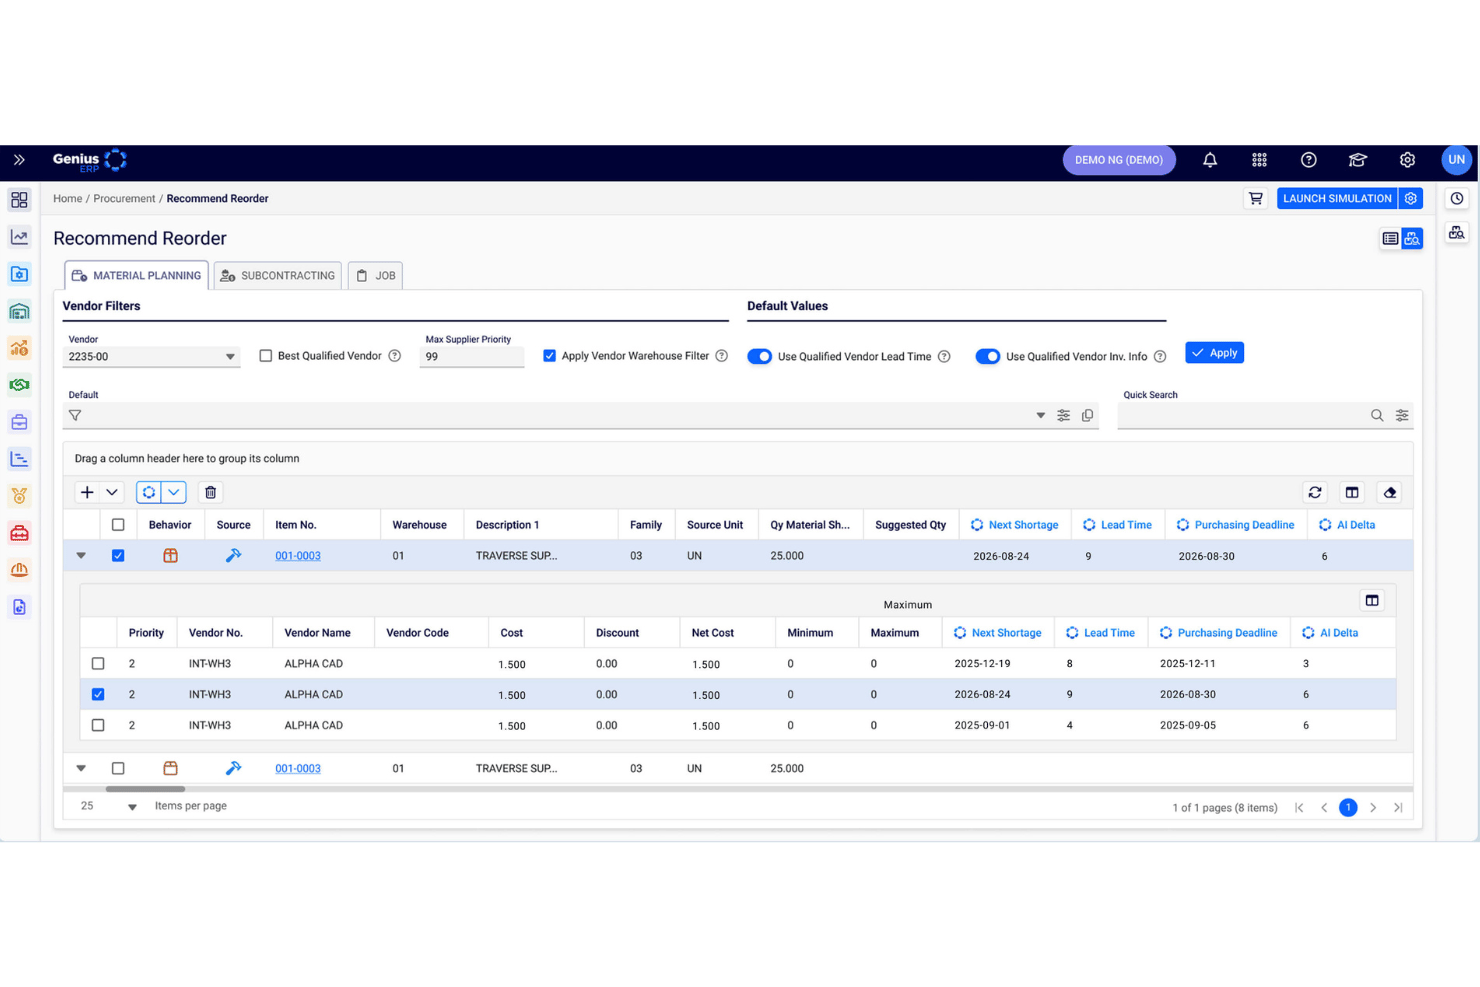
Task: Open the briefcase icon in left sidebar
Action: [x=19, y=422]
